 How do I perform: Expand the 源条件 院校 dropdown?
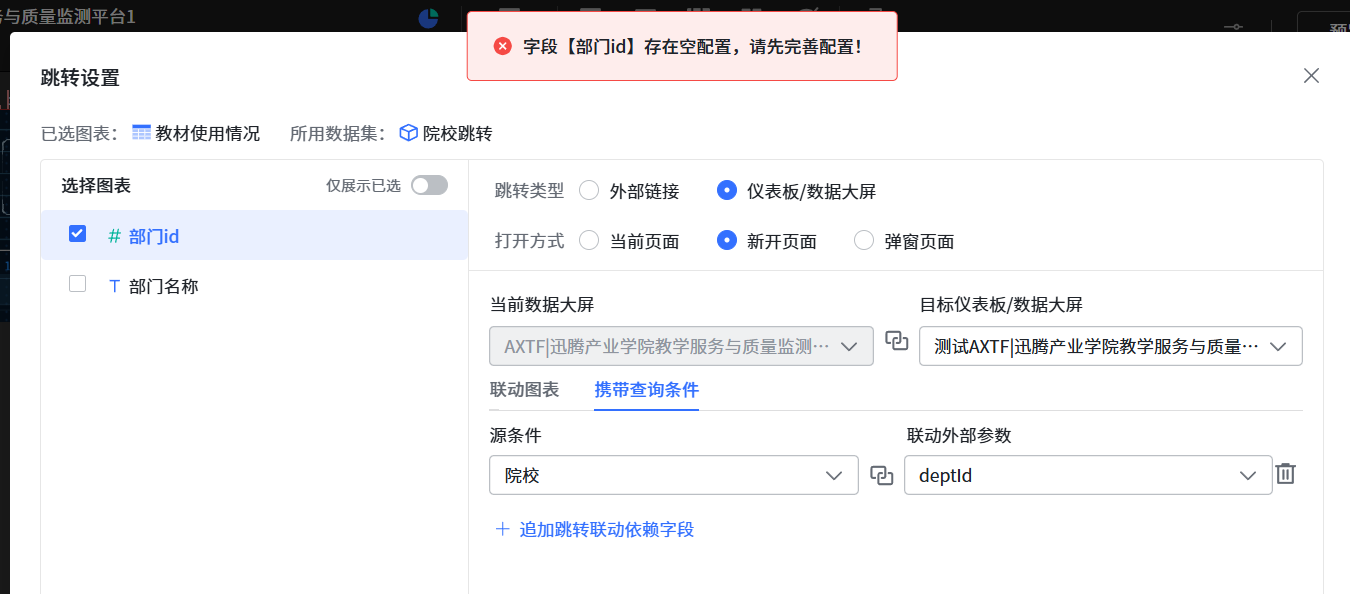click(673, 475)
